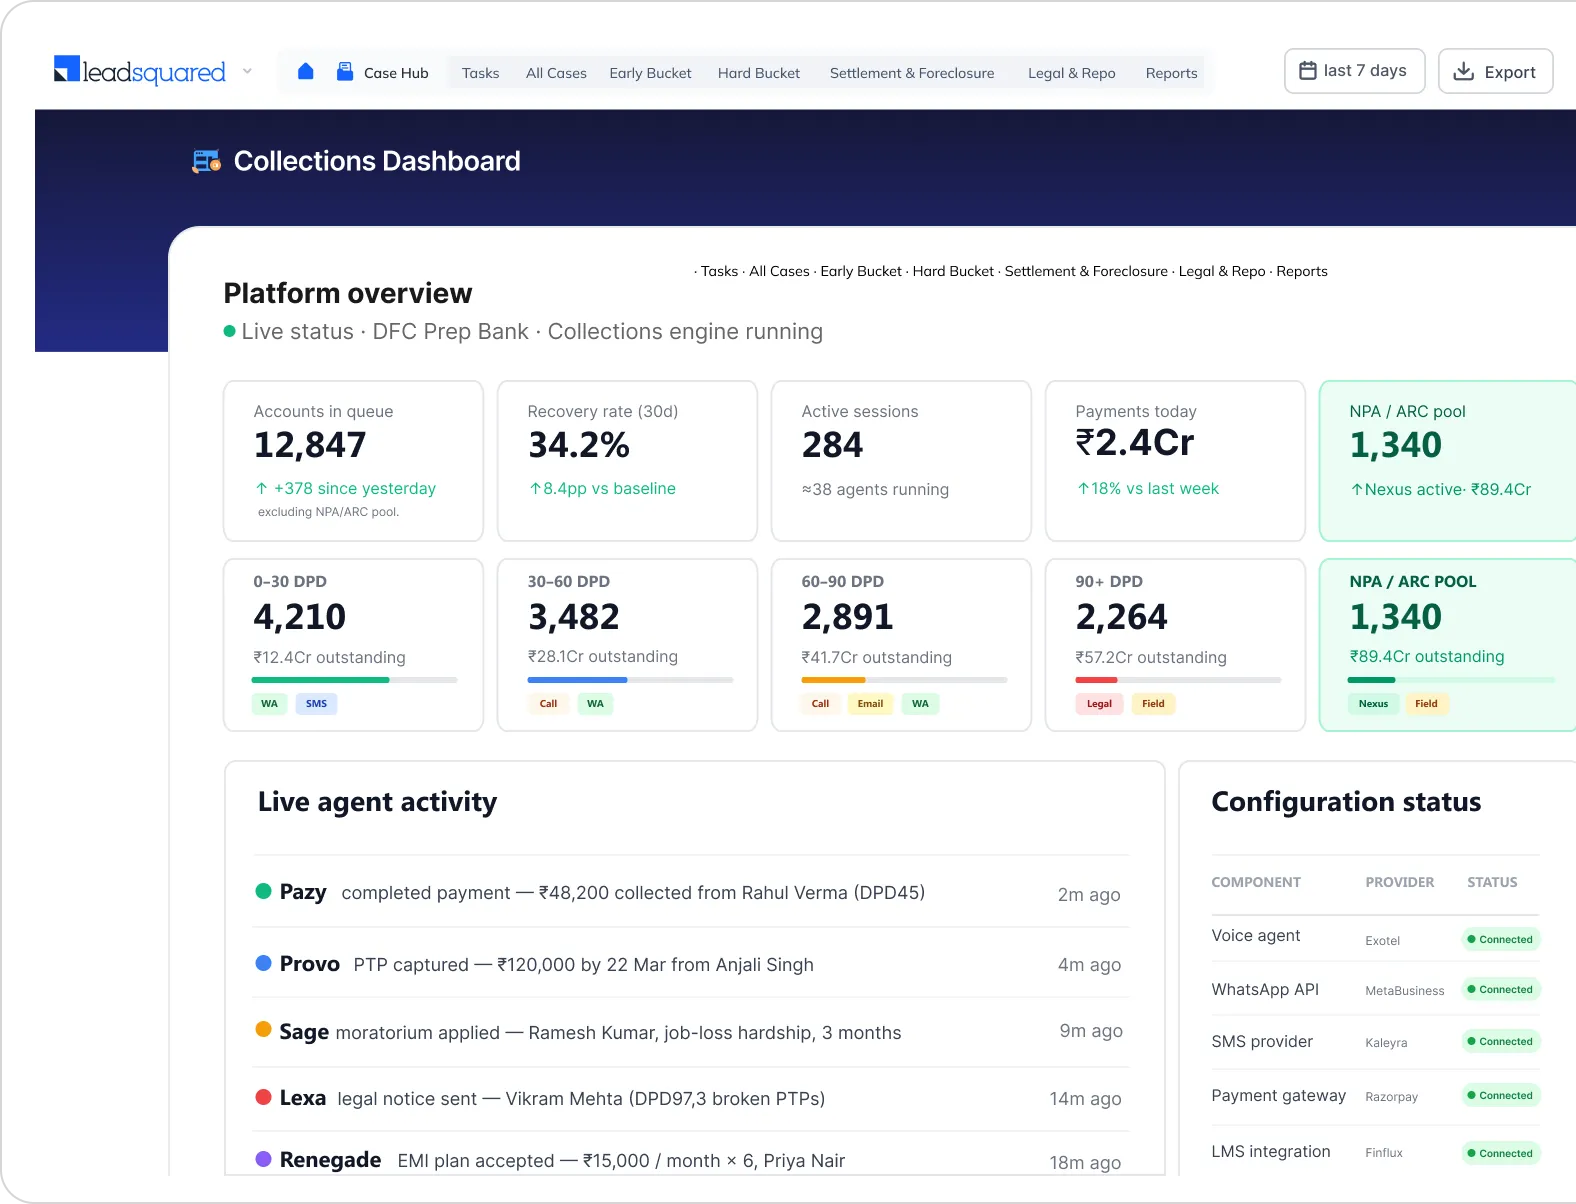This screenshot has height=1204, width=1576.
Task: Click the Connected badge for LMS integration
Action: pos(1501,1153)
